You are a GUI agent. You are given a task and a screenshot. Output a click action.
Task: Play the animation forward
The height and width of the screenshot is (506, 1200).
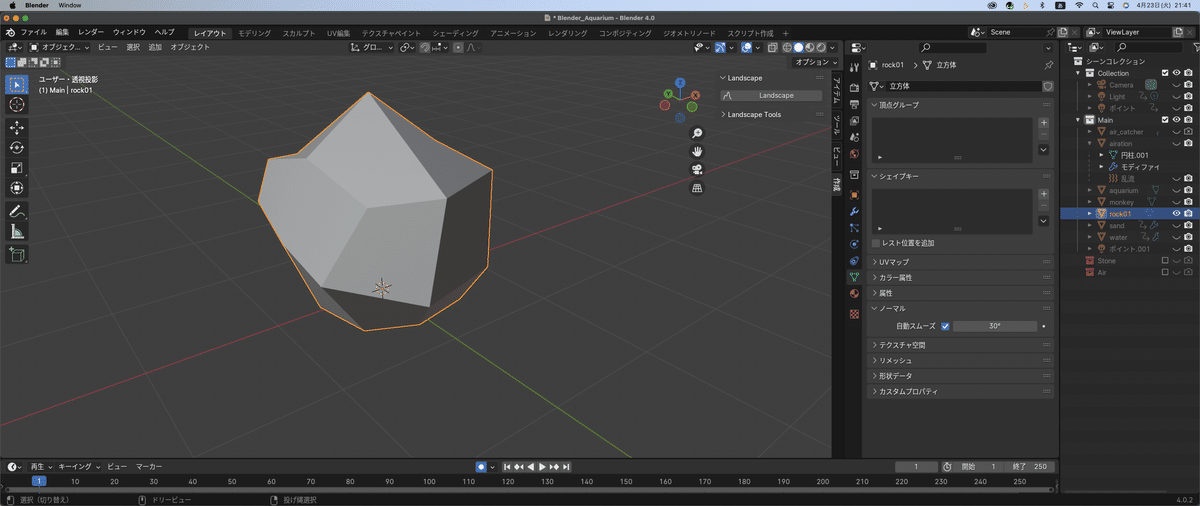pyautogui.click(x=542, y=466)
